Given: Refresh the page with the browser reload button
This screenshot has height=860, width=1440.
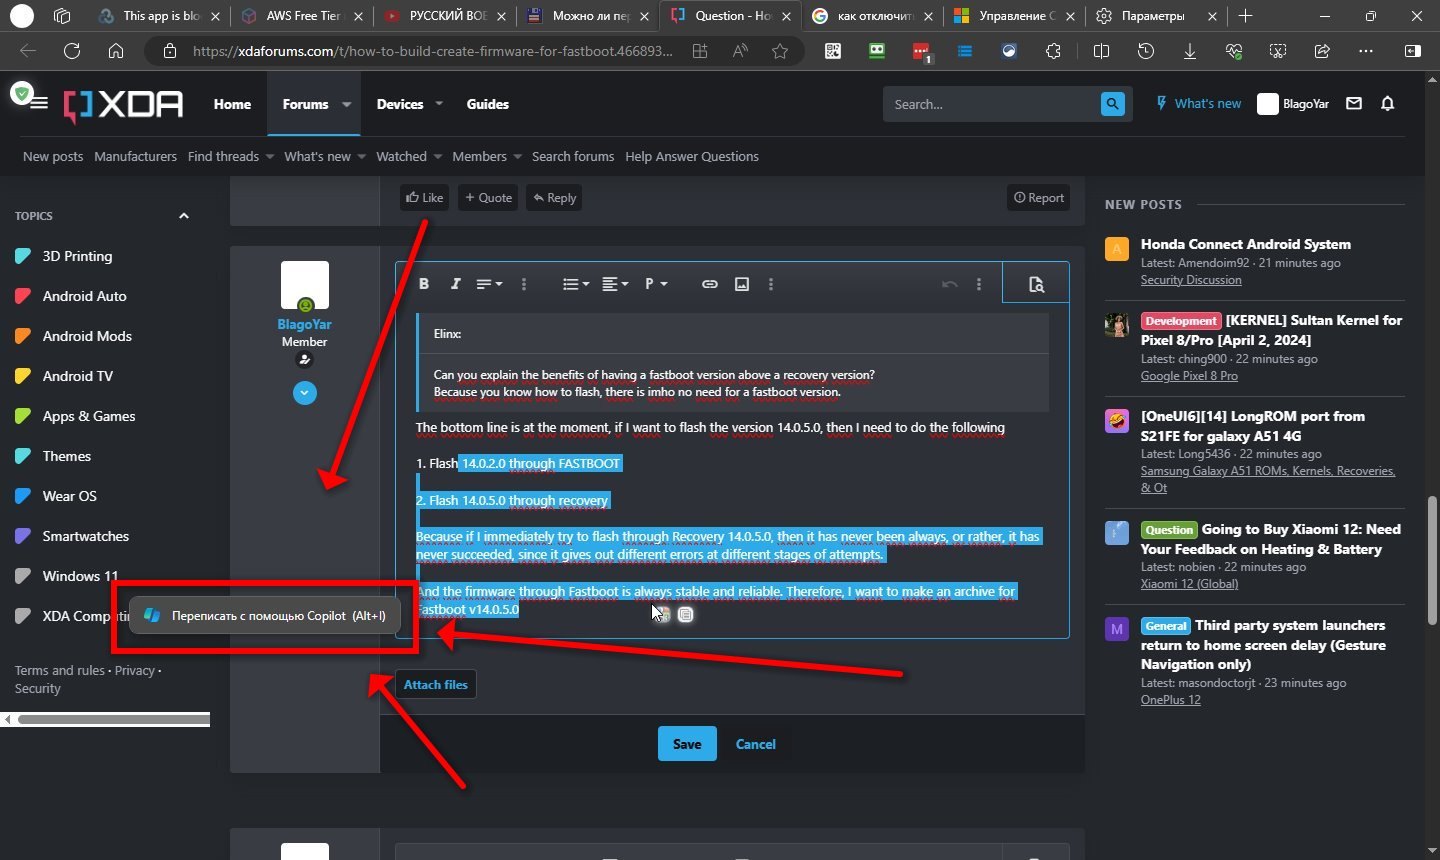Looking at the screenshot, I should tap(72, 51).
